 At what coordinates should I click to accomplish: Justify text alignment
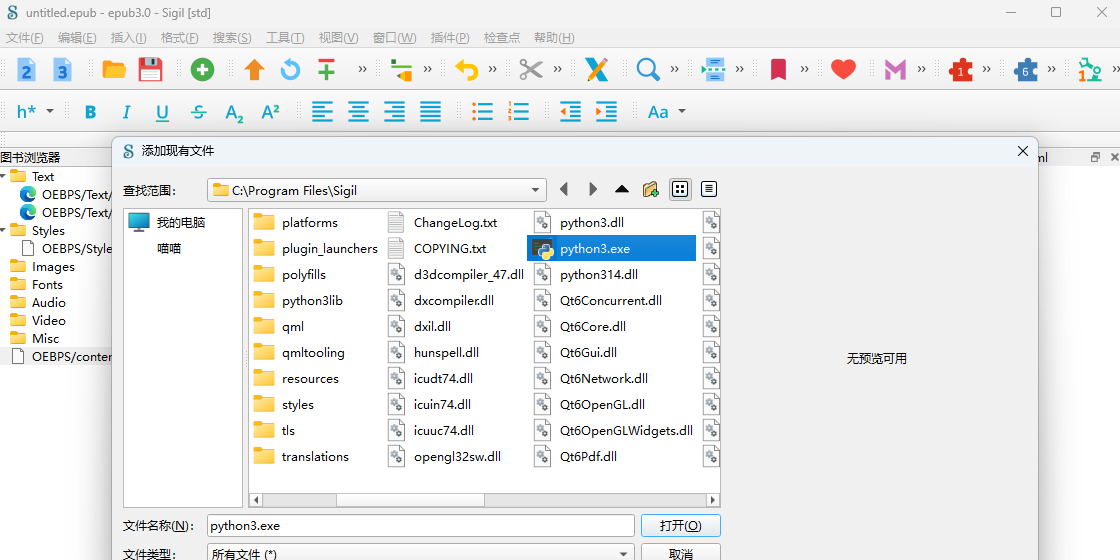pos(430,111)
